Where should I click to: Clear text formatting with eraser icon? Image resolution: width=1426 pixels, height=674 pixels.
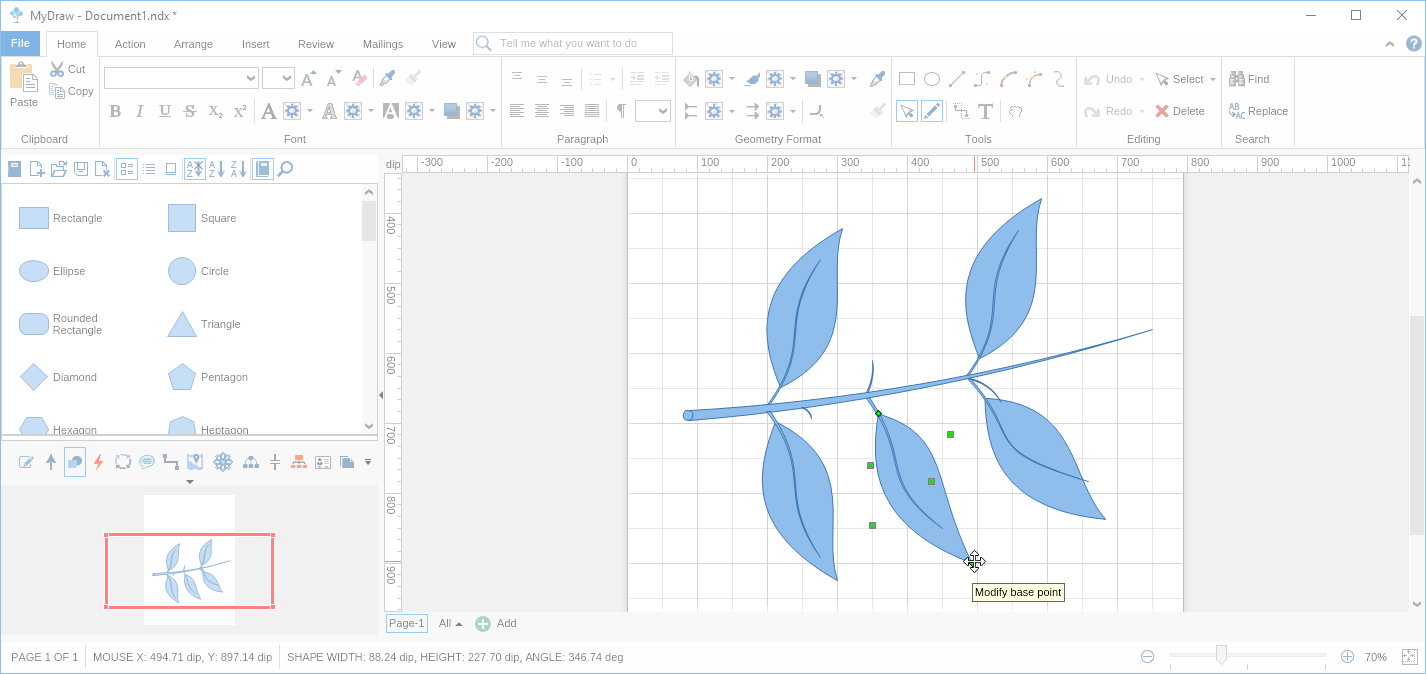(x=360, y=78)
